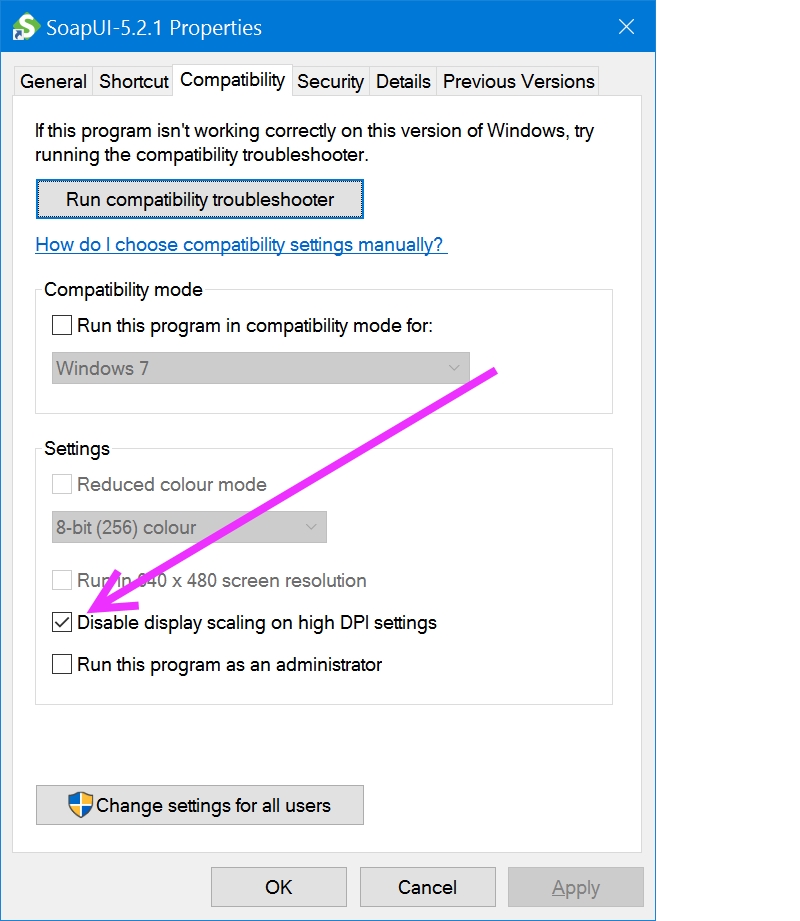Viewport: 800px width, 921px height.
Task: Open the Details tab
Action: pos(402,81)
